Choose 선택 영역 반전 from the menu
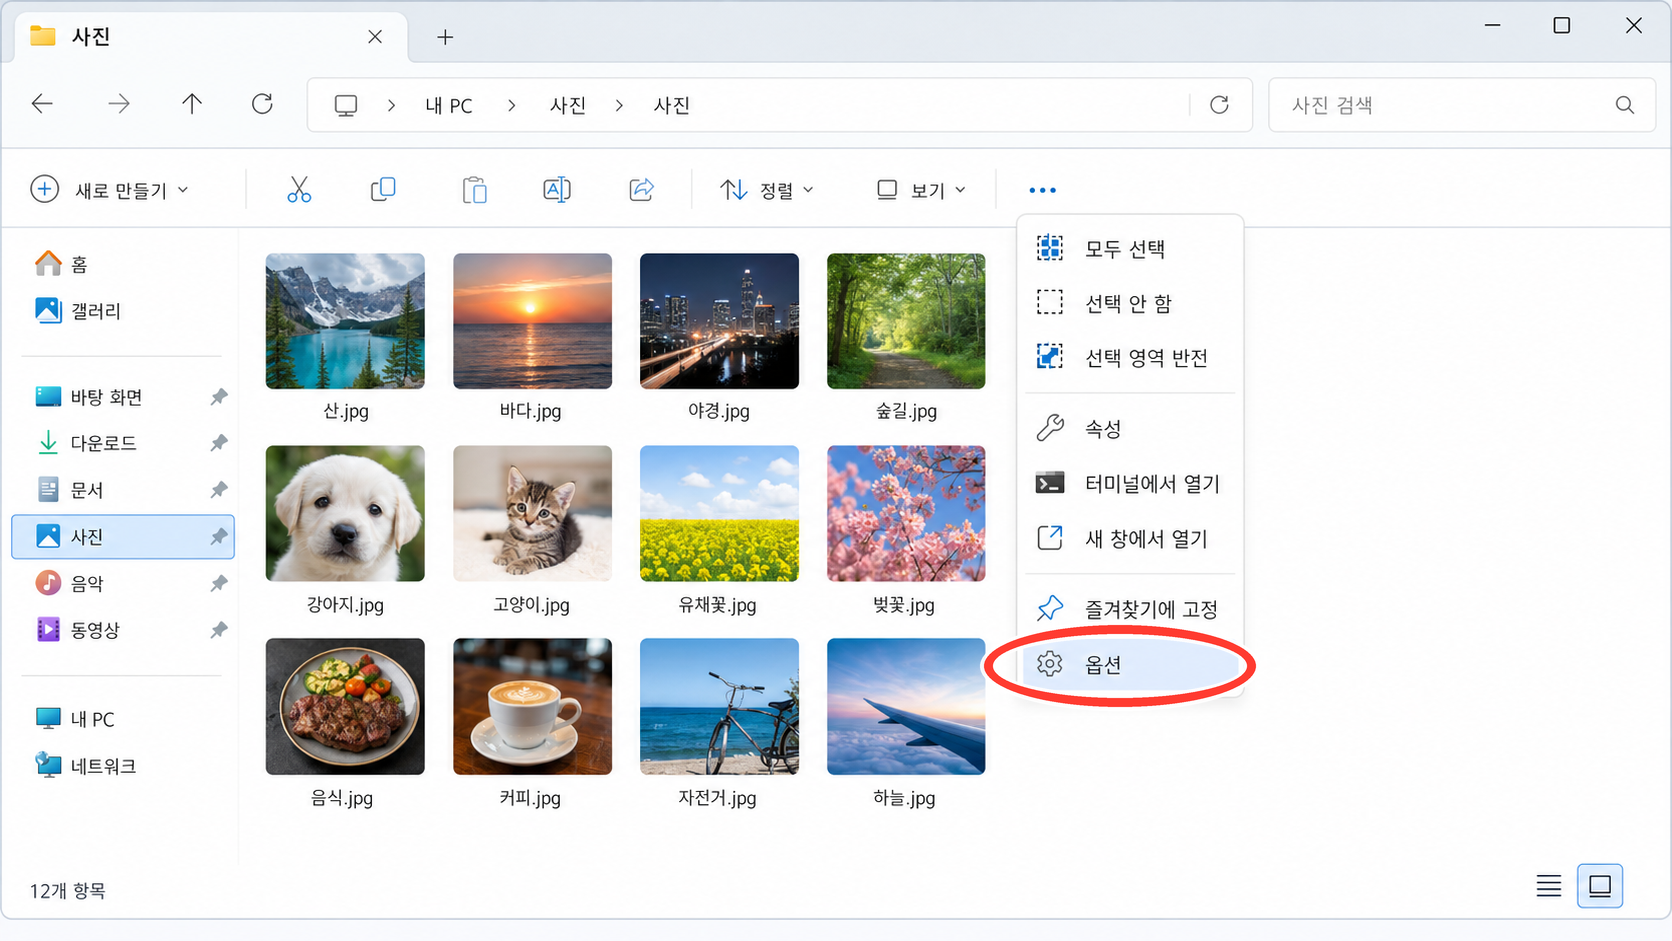The image size is (1672, 941). click(1130, 357)
